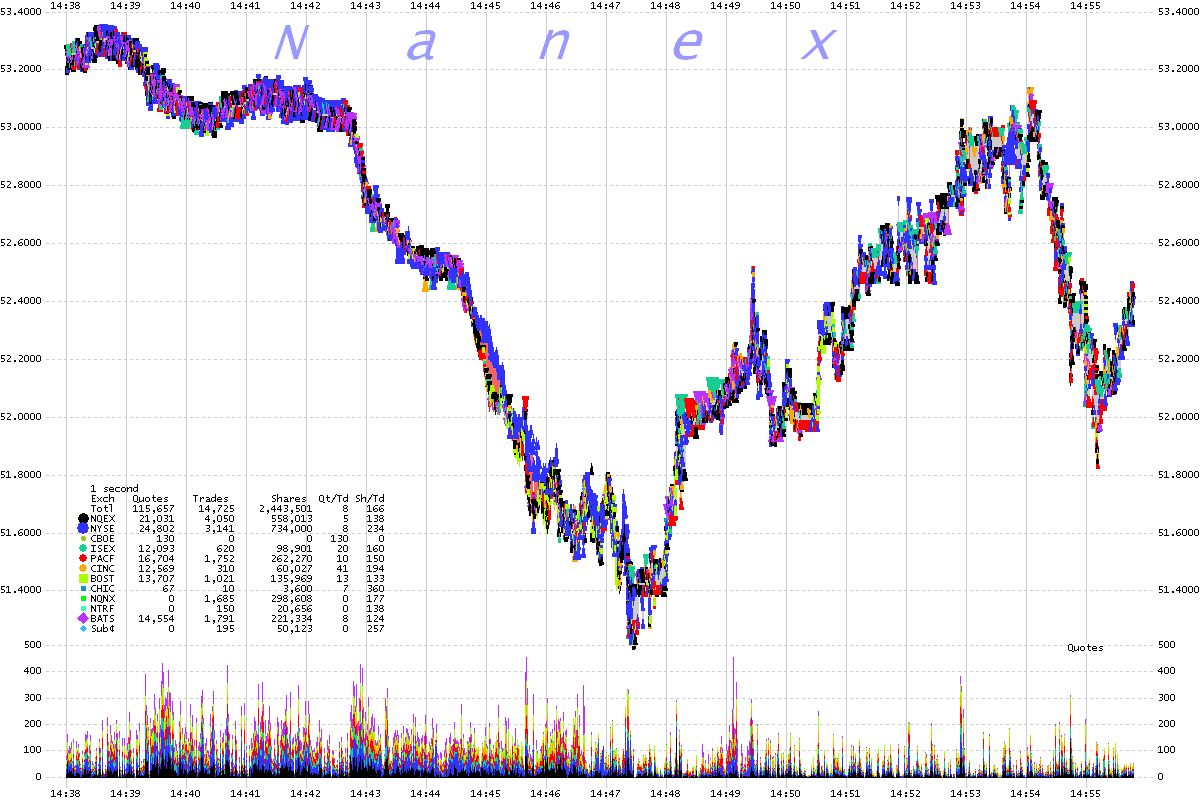Click the Shares column header

pos(288,498)
